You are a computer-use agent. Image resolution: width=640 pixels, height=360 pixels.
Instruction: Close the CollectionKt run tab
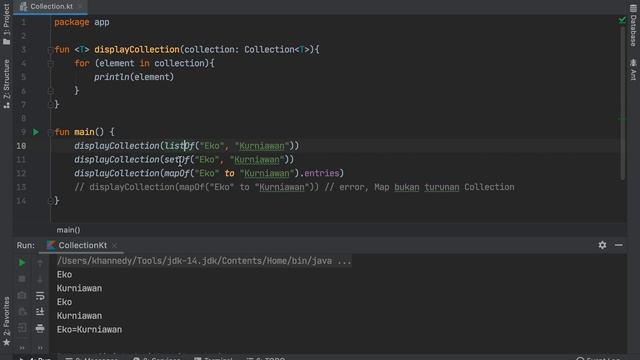click(x=114, y=245)
